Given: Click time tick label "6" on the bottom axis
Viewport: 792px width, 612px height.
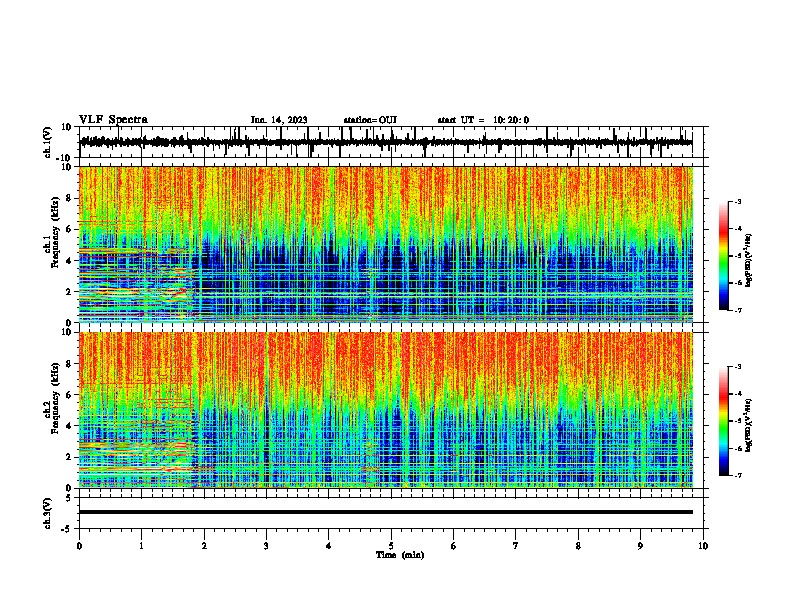Looking at the screenshot, I should 454,546.
